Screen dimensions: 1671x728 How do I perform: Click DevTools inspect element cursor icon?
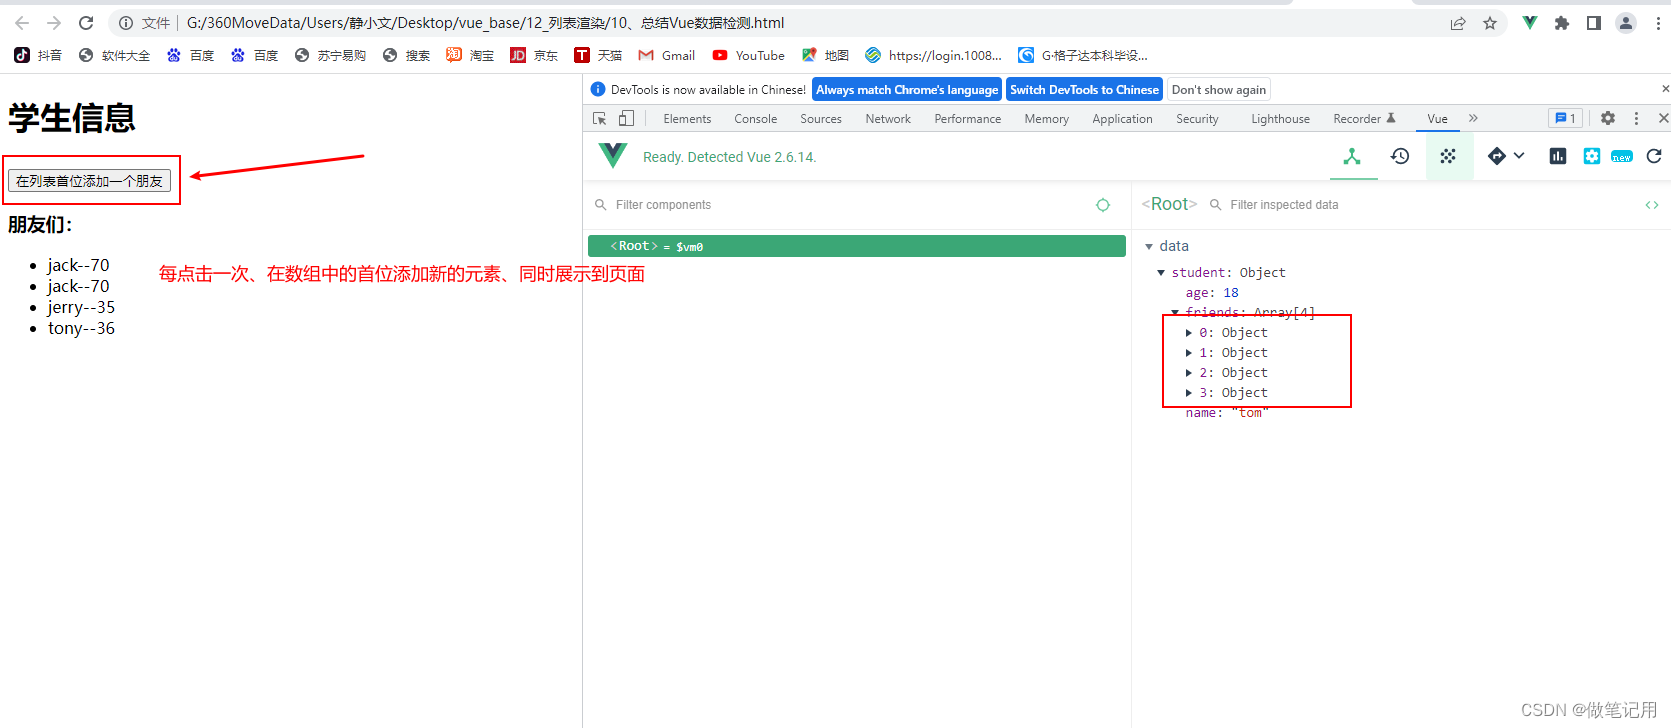(600, 118)
